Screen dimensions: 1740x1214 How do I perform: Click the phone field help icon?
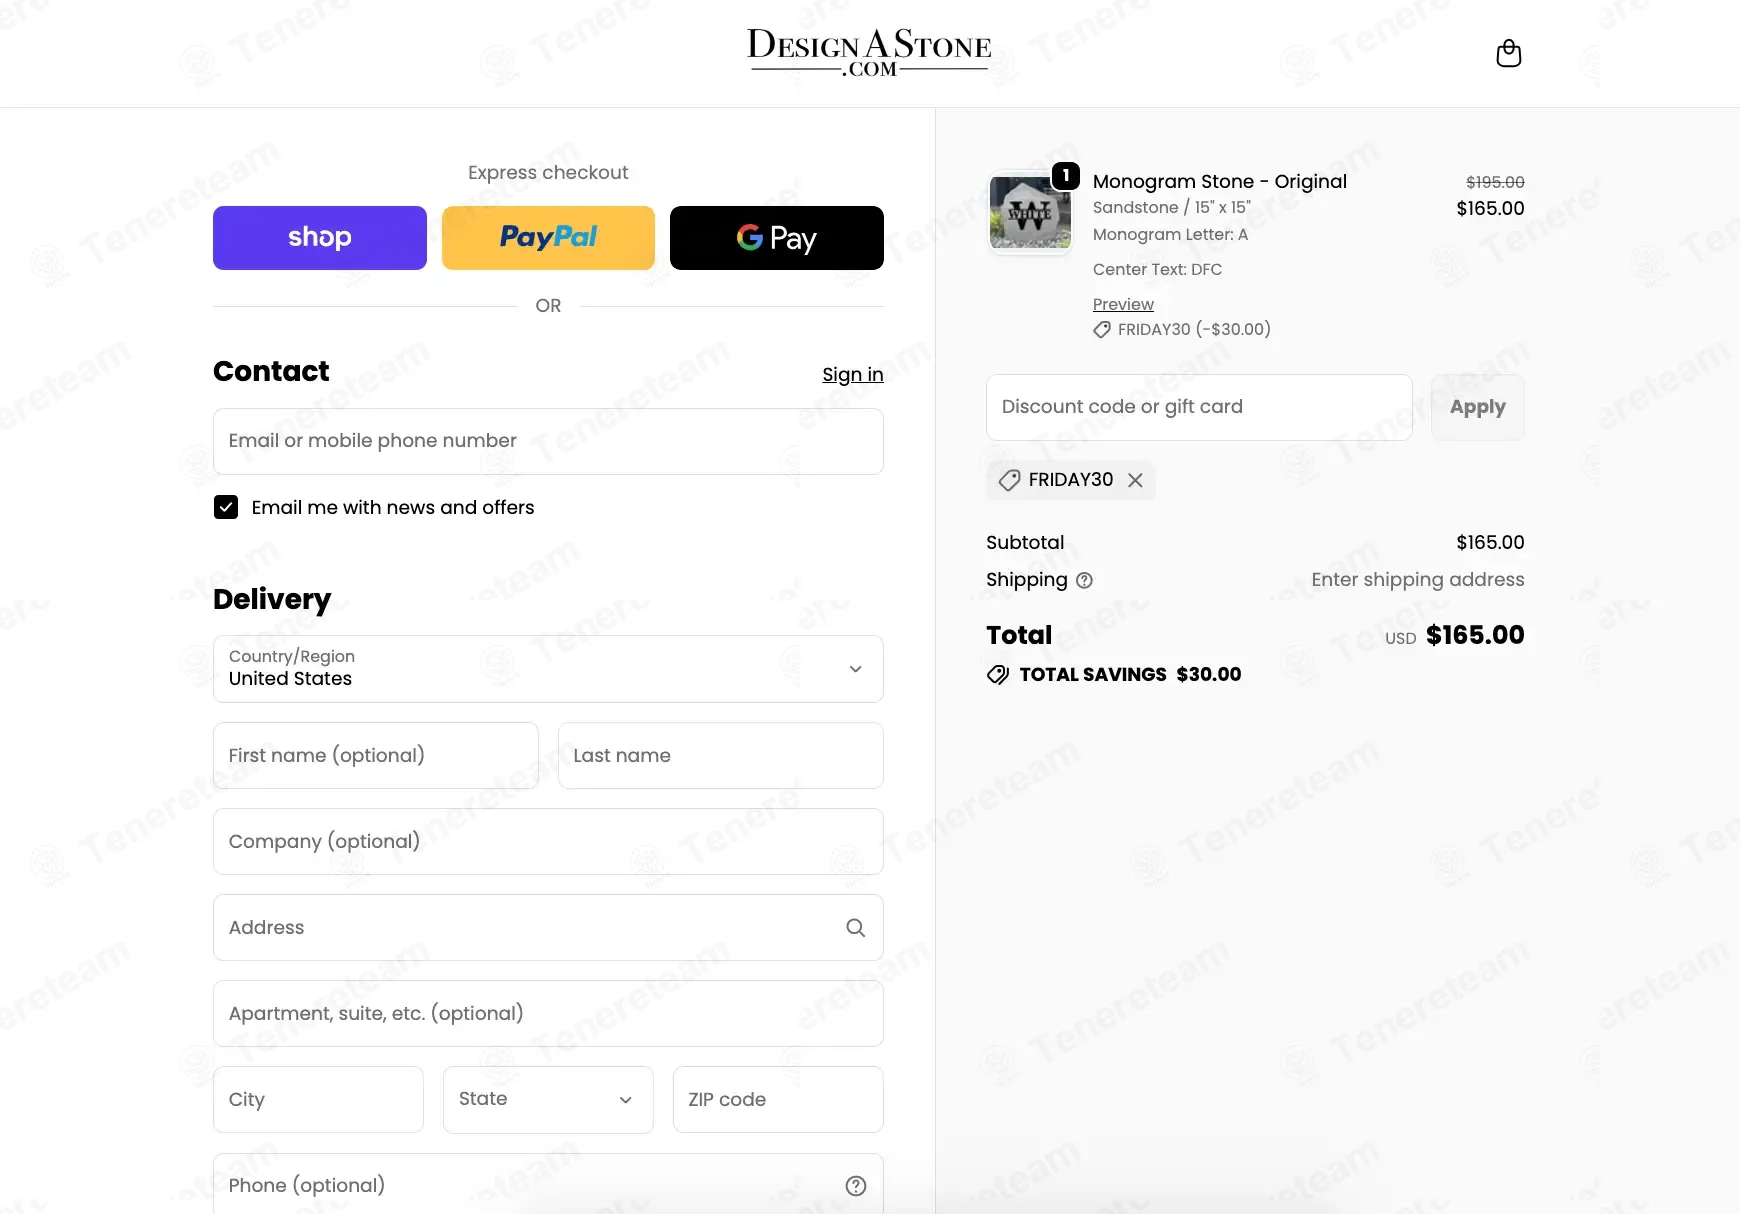coord(855,1186)
